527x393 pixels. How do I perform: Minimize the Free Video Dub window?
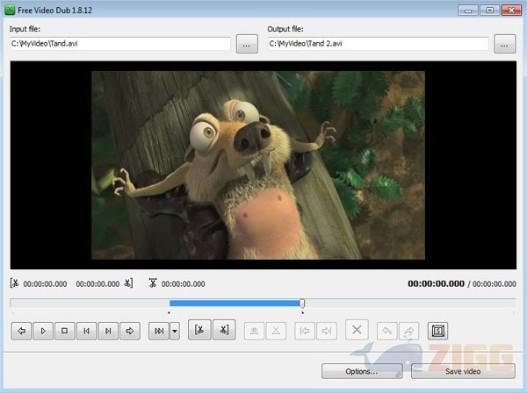point(468,10)
